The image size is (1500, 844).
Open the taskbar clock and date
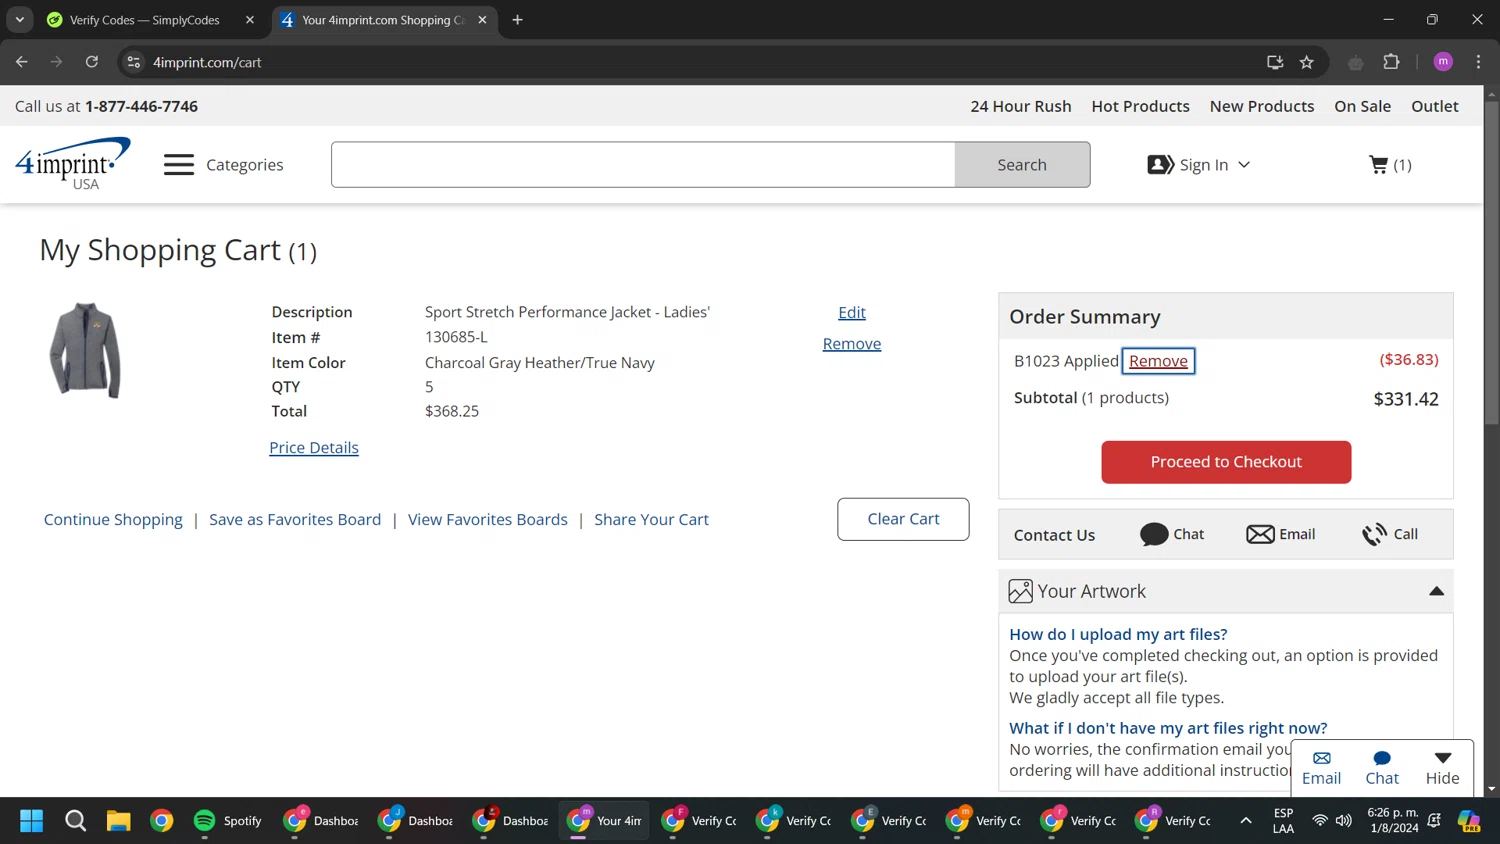1392,820
